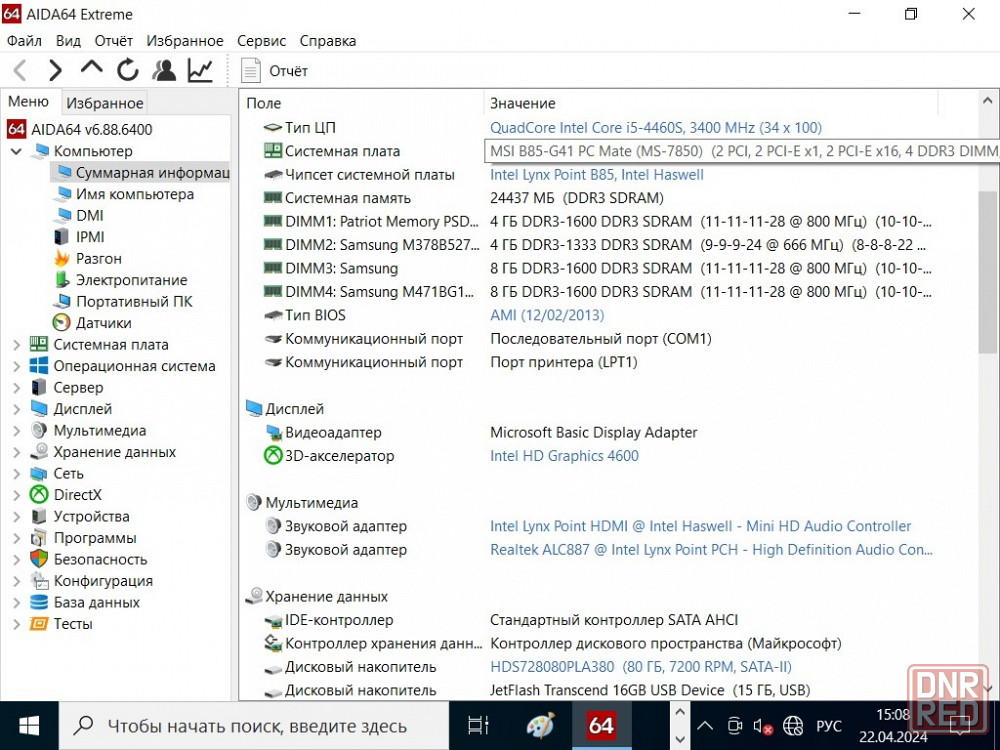Image resolution: width=1000 pixels, height=750 pixels.
Task: Click the Отчёт report button
Action: tap(274, 71)
